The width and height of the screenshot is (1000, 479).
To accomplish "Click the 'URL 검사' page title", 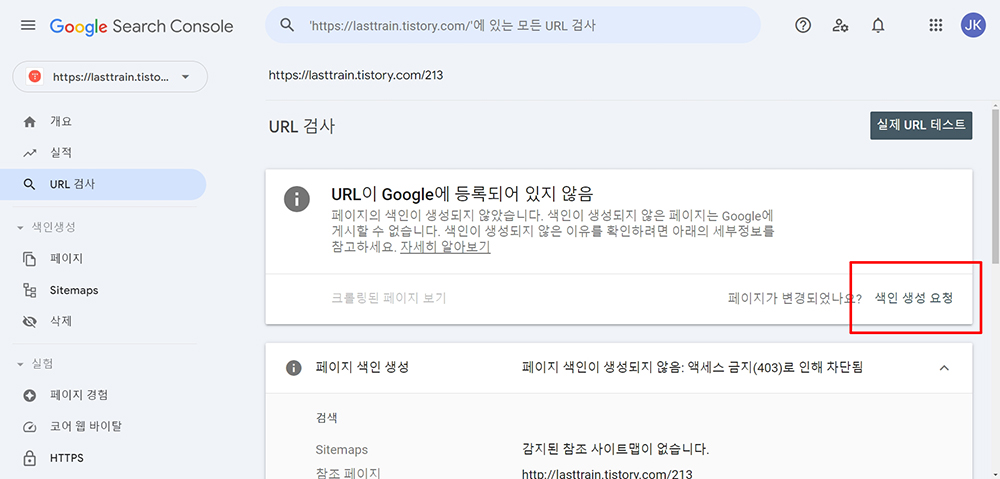I will click(x=302, y=126).
